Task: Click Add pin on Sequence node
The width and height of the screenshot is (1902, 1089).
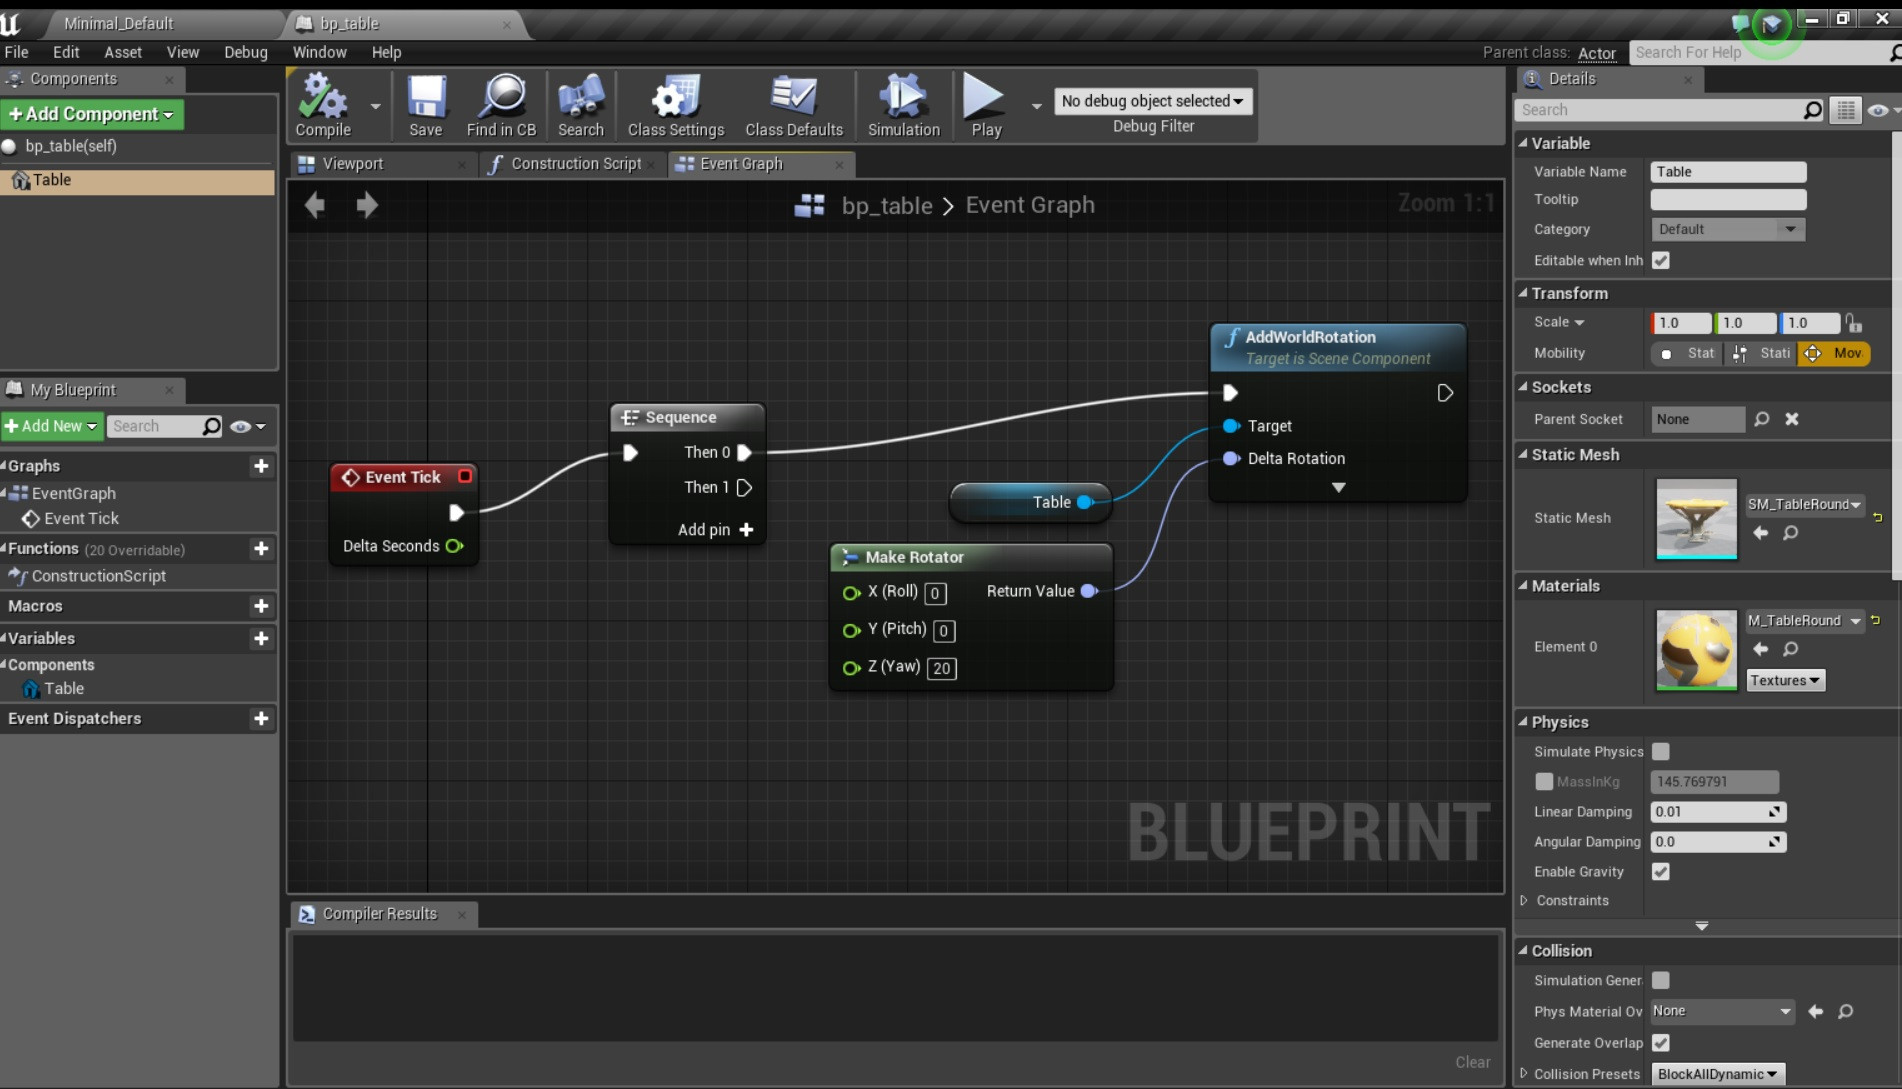Action: (715, 530)
